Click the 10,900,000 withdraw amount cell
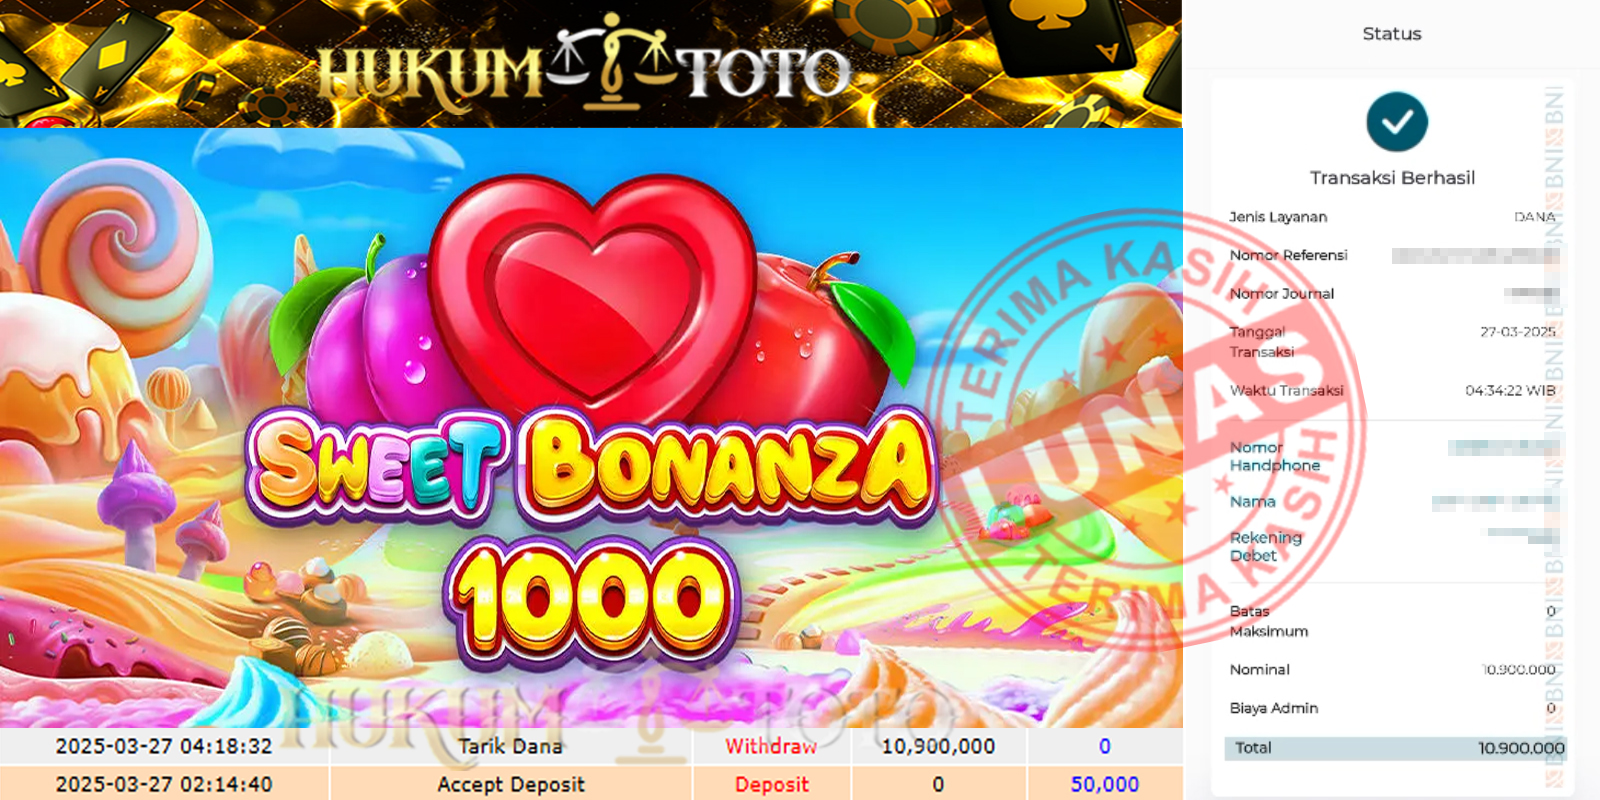Viewport: 1600px width, 800px height. [x=938, y=746]
